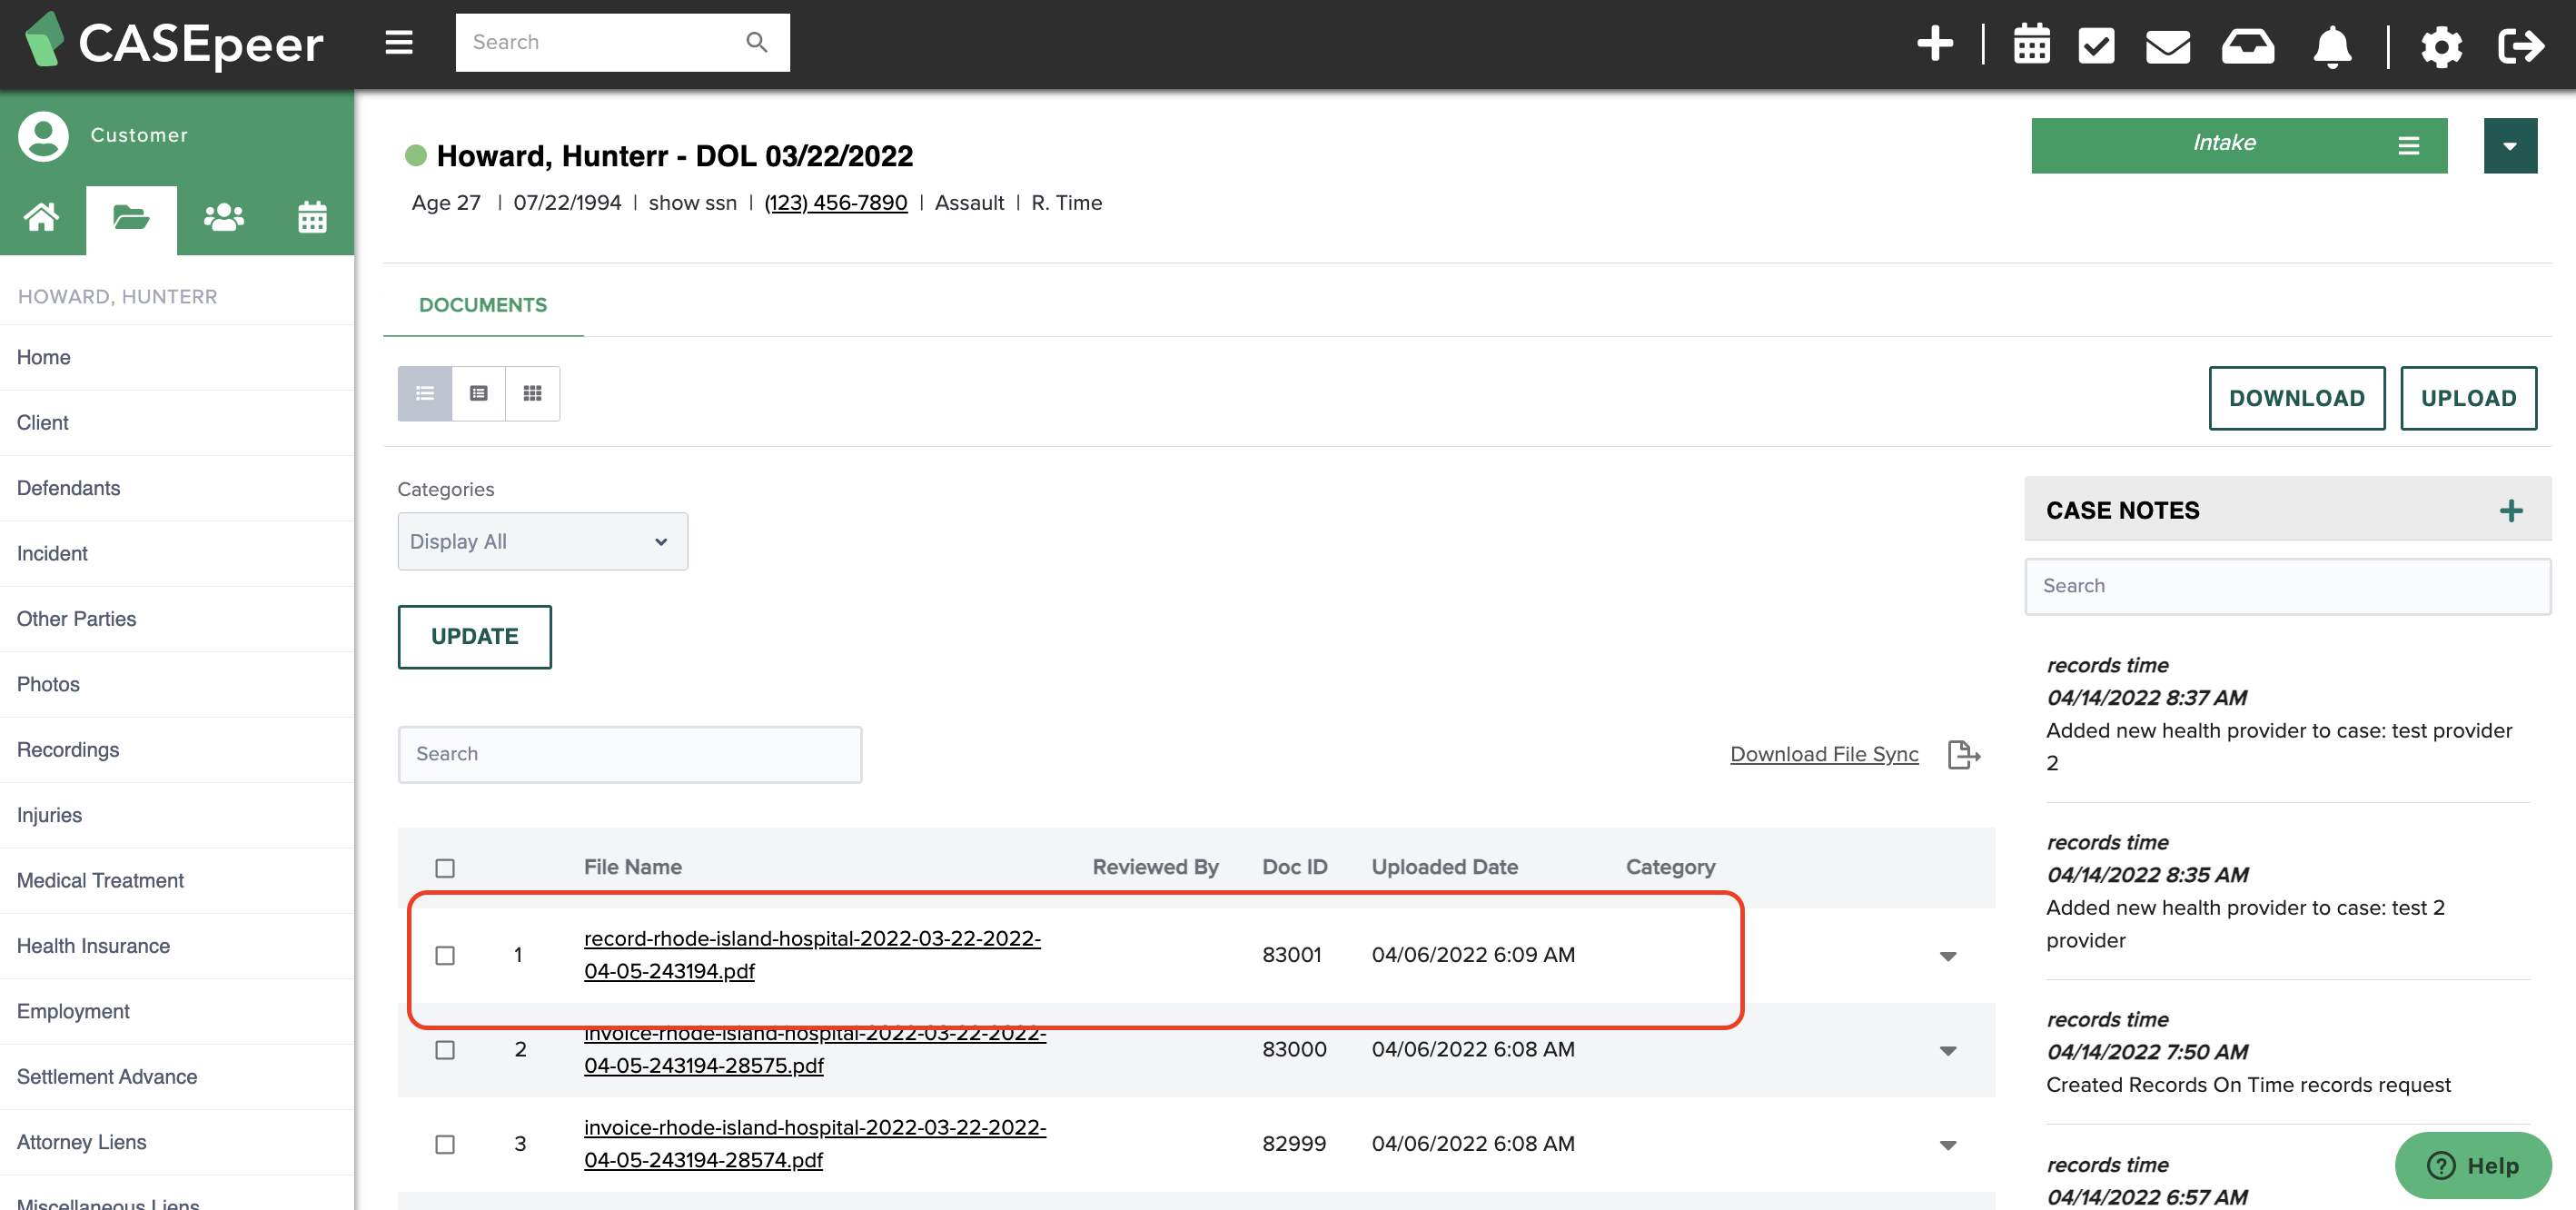Check the box for record-rhode-island-hospital file
This screenshot has height=1210, width=2576.
(445, 955)
